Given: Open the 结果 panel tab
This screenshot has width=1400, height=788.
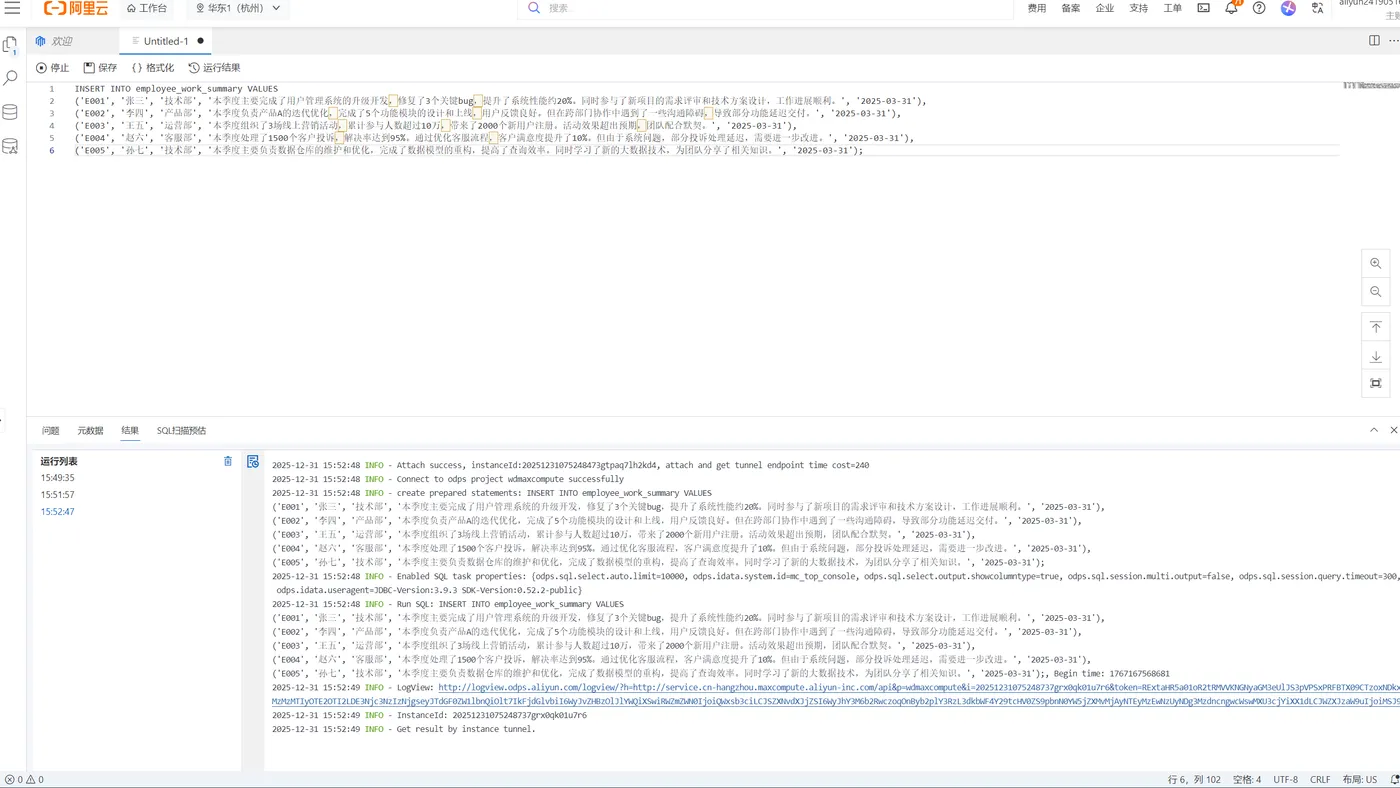Looking at the screenshot, I should pyautogui.click(x=130, y=431).
